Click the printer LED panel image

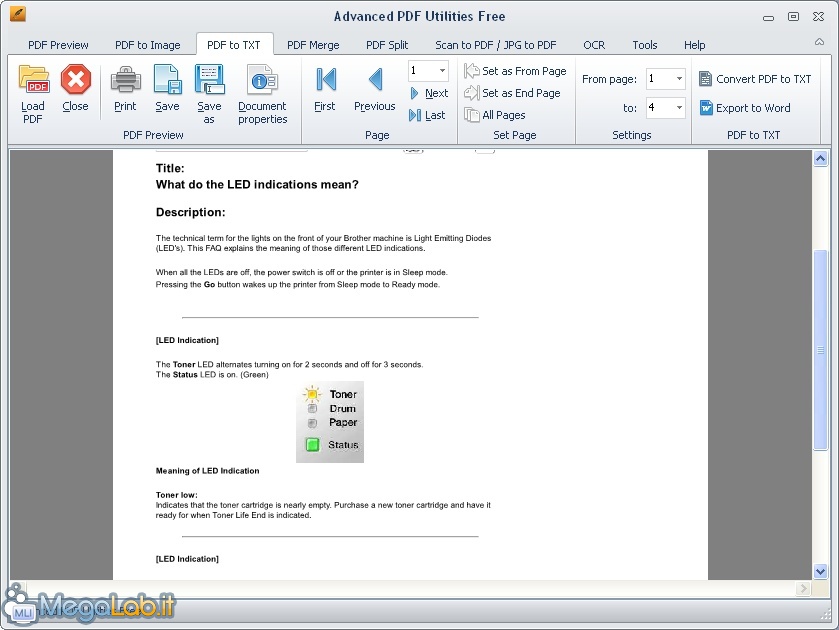coord(330,422)
